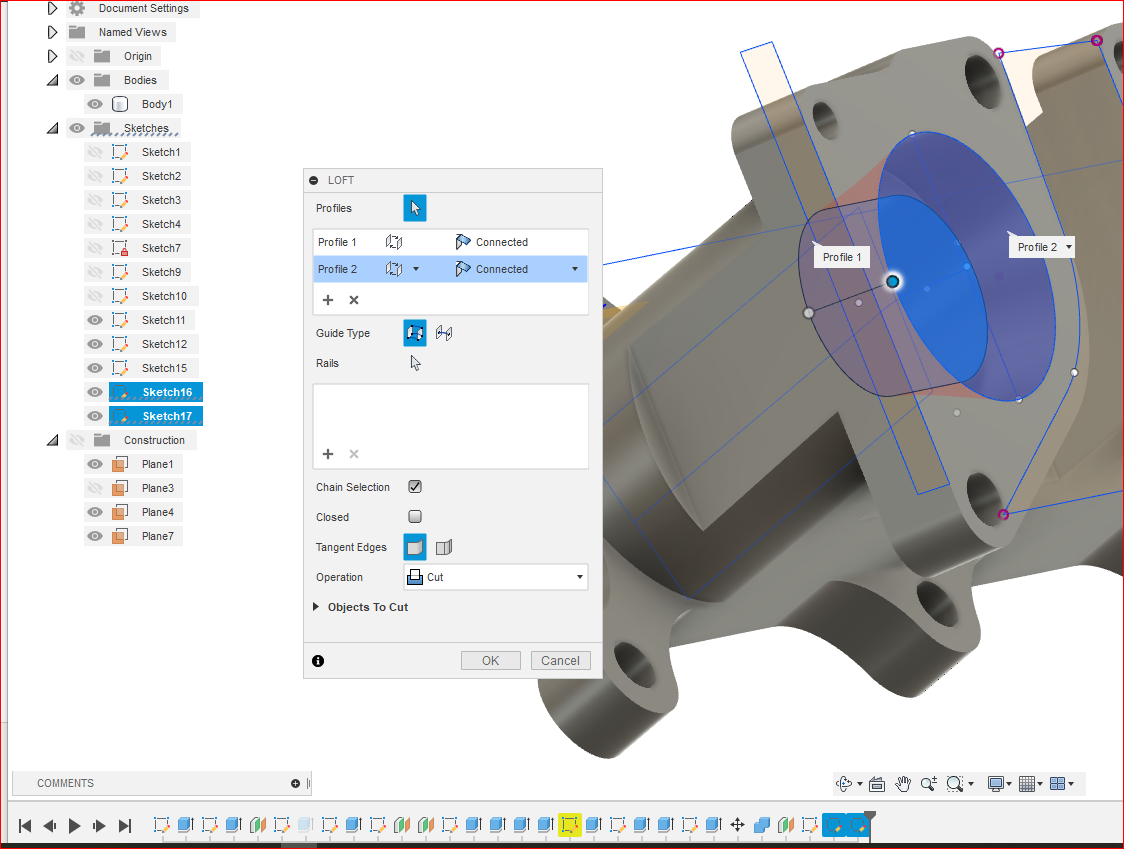This screenshot has height=849, width=1124.
Task: Expand the Origin folder in the browser
Action: (x=52, y=56)
